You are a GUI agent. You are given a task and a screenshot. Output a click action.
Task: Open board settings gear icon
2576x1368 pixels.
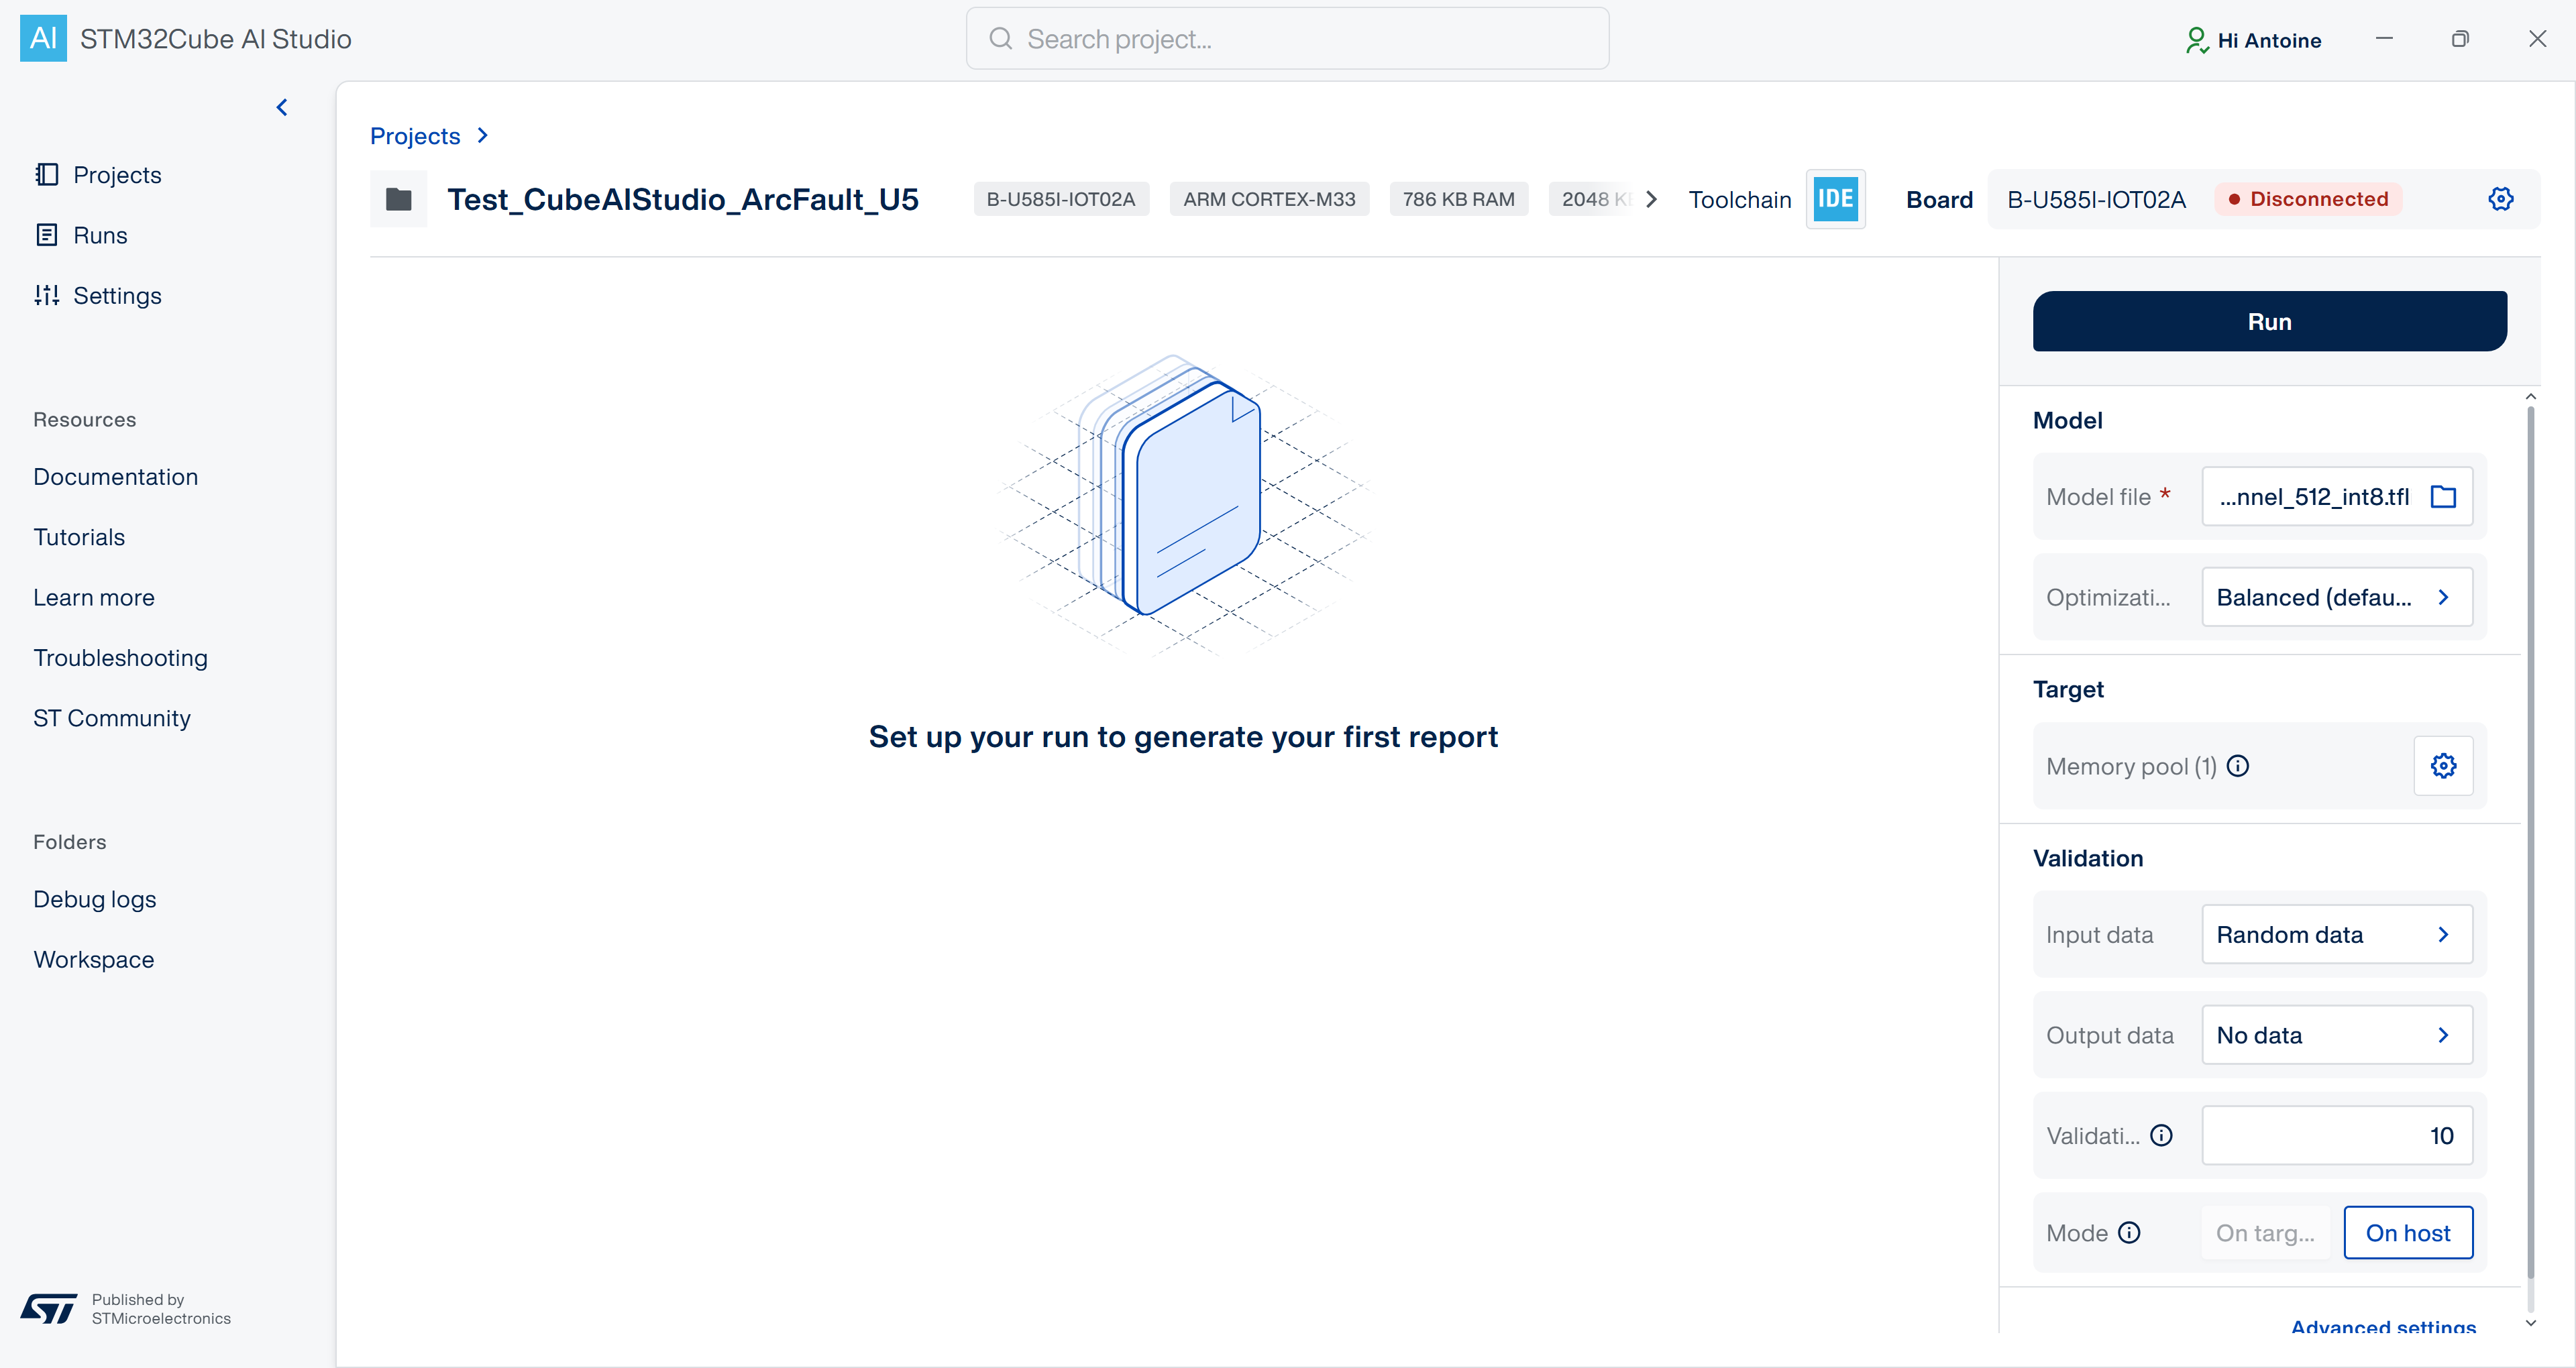(x=2500, y=198)
